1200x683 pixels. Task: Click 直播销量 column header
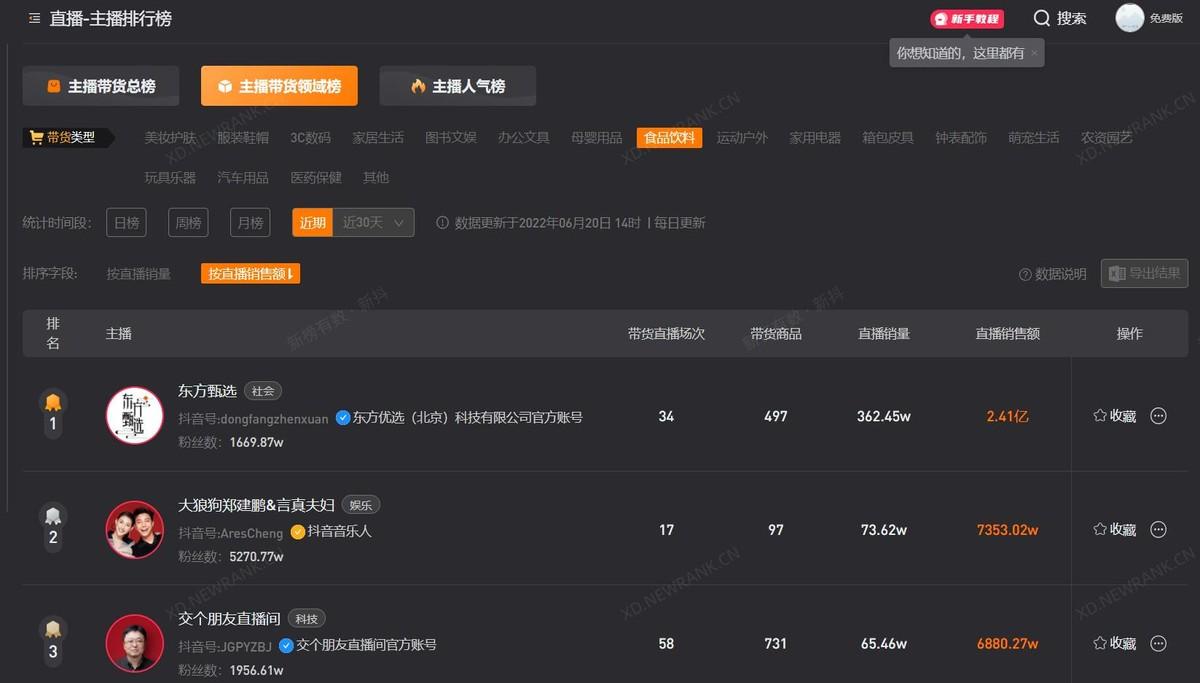click(884, 334)
